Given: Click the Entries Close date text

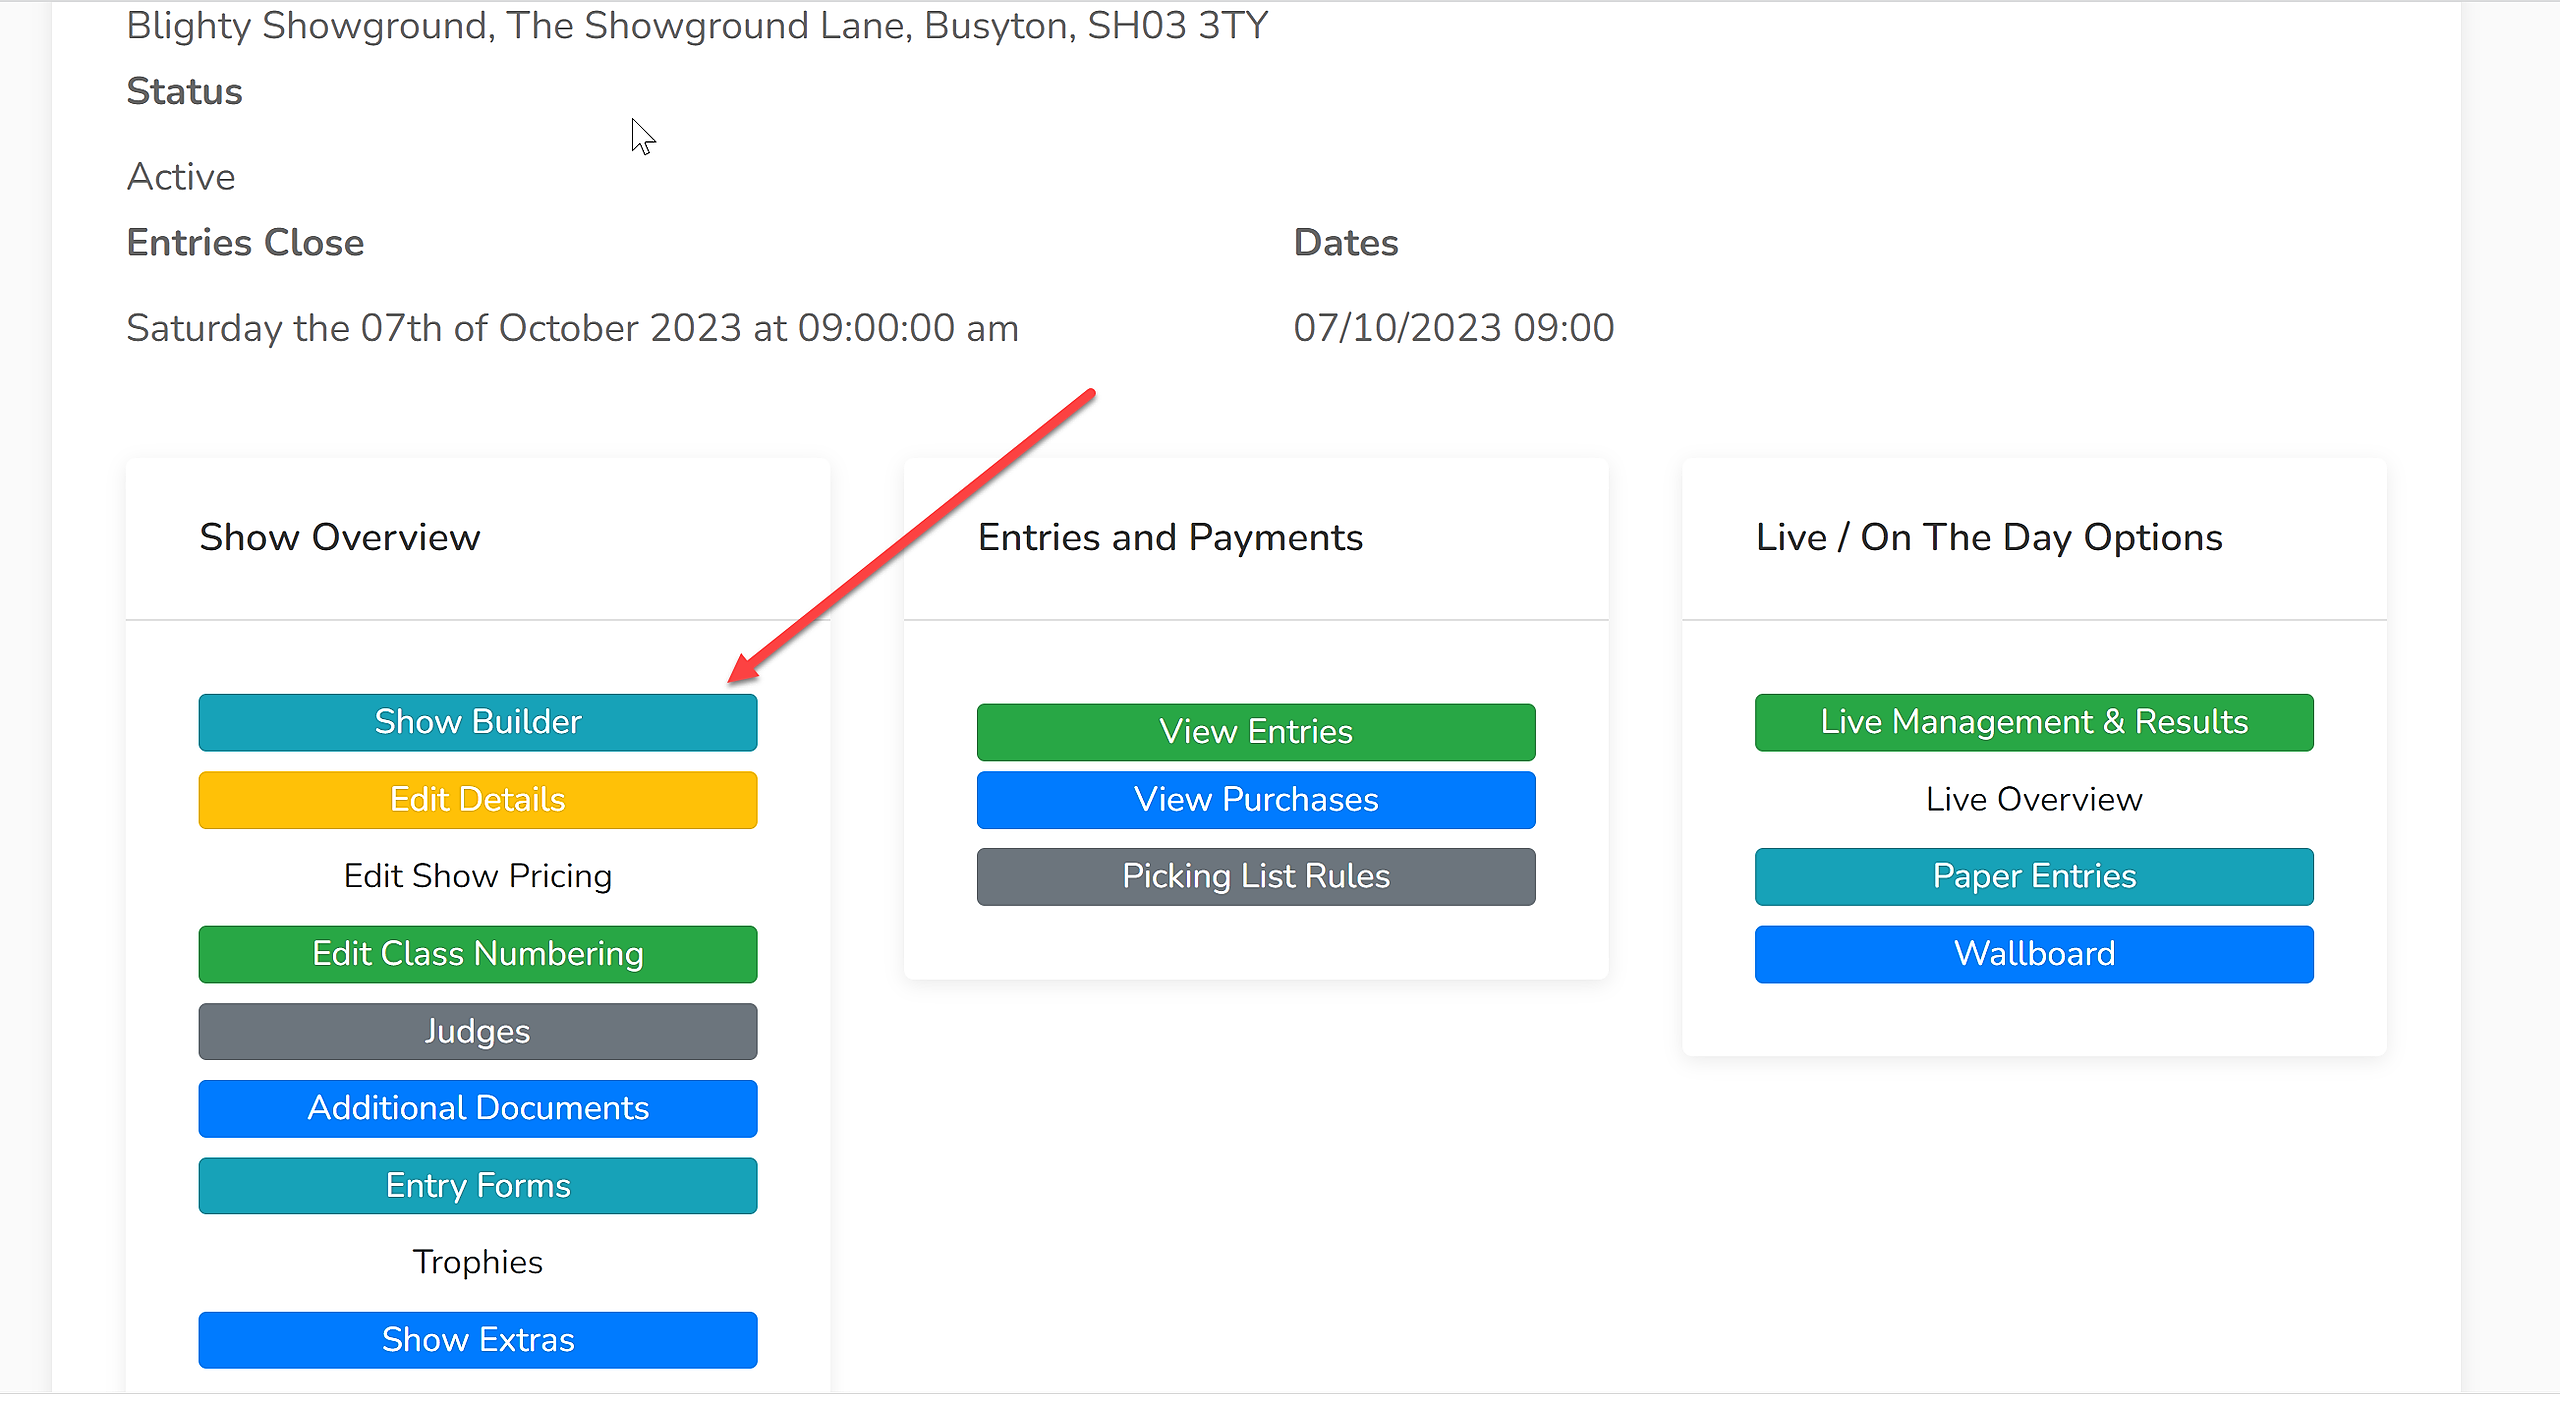Looking at the screenshot, I should [572, 328].
